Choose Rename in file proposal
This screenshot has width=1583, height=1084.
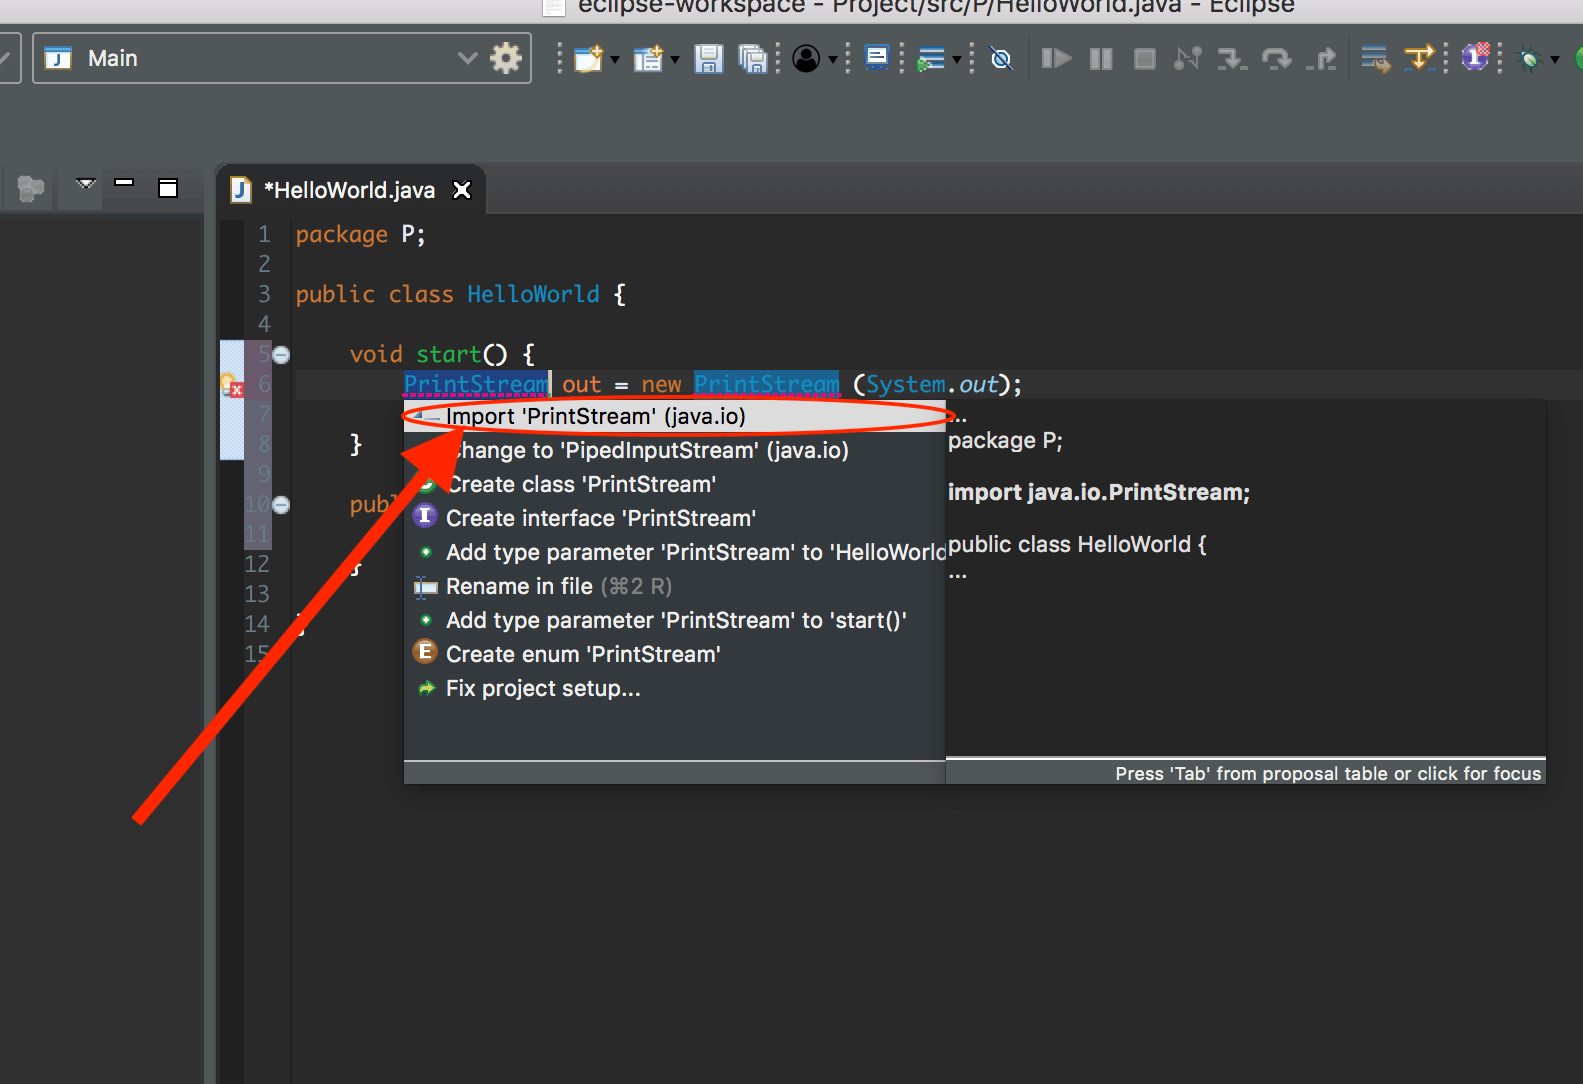tap(674, 586)
